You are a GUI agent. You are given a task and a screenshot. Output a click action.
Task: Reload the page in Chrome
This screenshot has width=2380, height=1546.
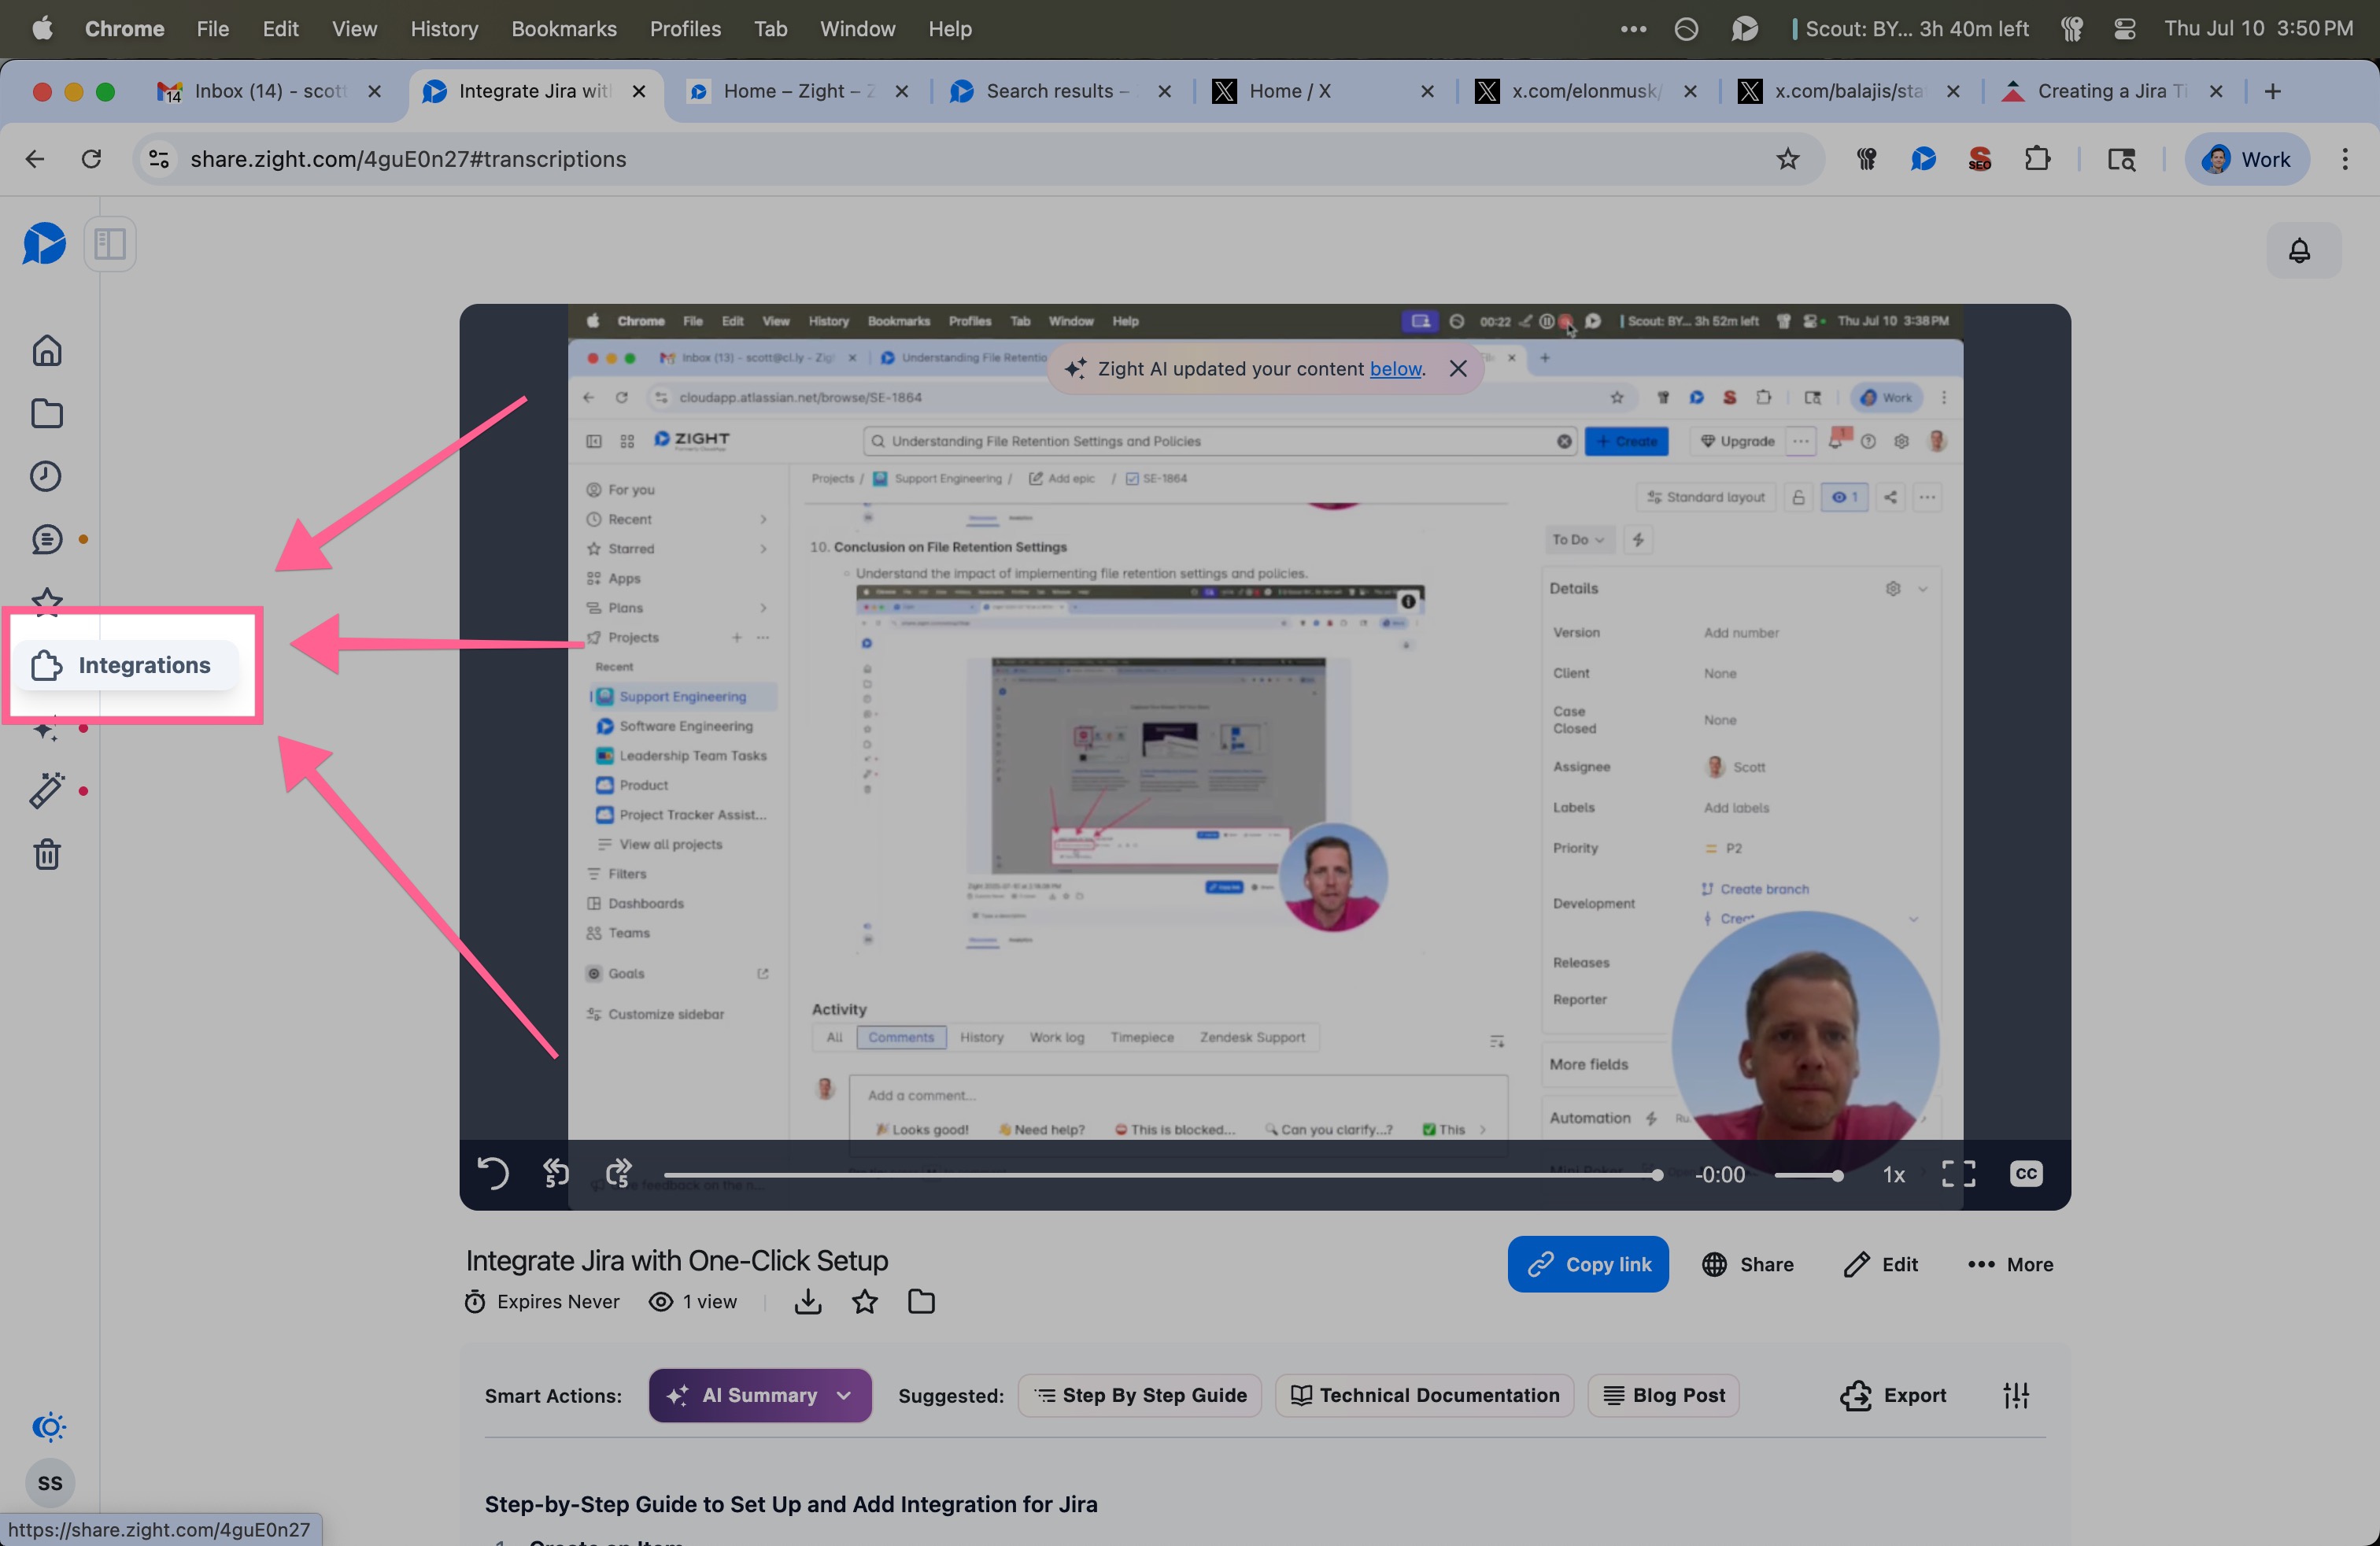tap(91, 159)
